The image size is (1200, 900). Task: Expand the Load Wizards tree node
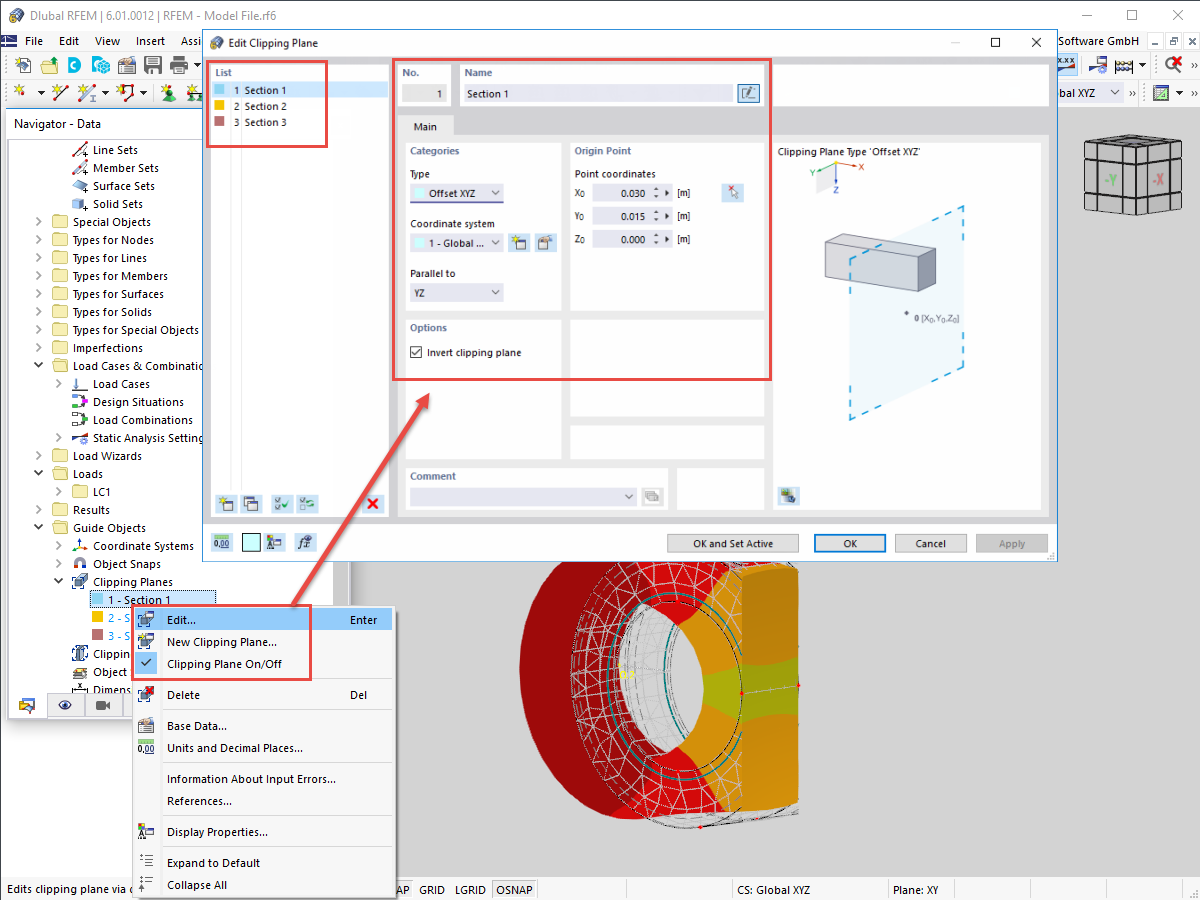(39, 456)
